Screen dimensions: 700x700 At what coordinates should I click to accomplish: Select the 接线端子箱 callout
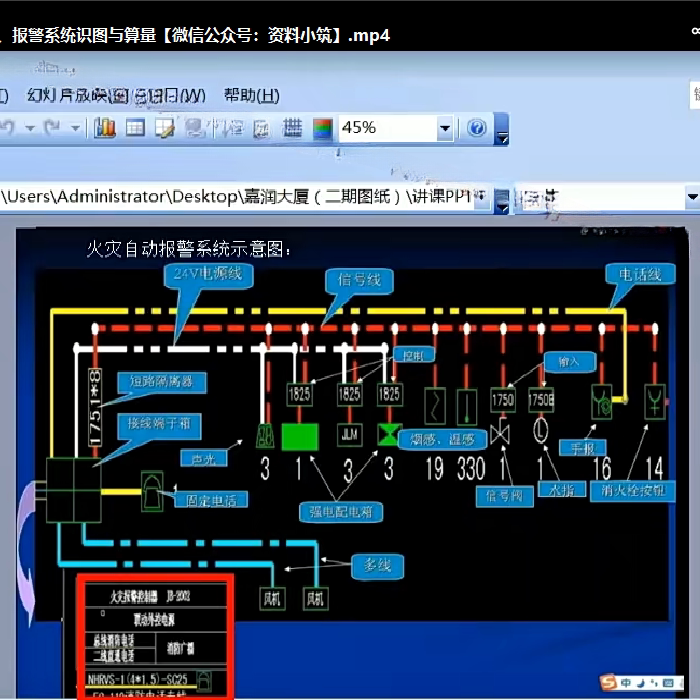tap(159, 424)
